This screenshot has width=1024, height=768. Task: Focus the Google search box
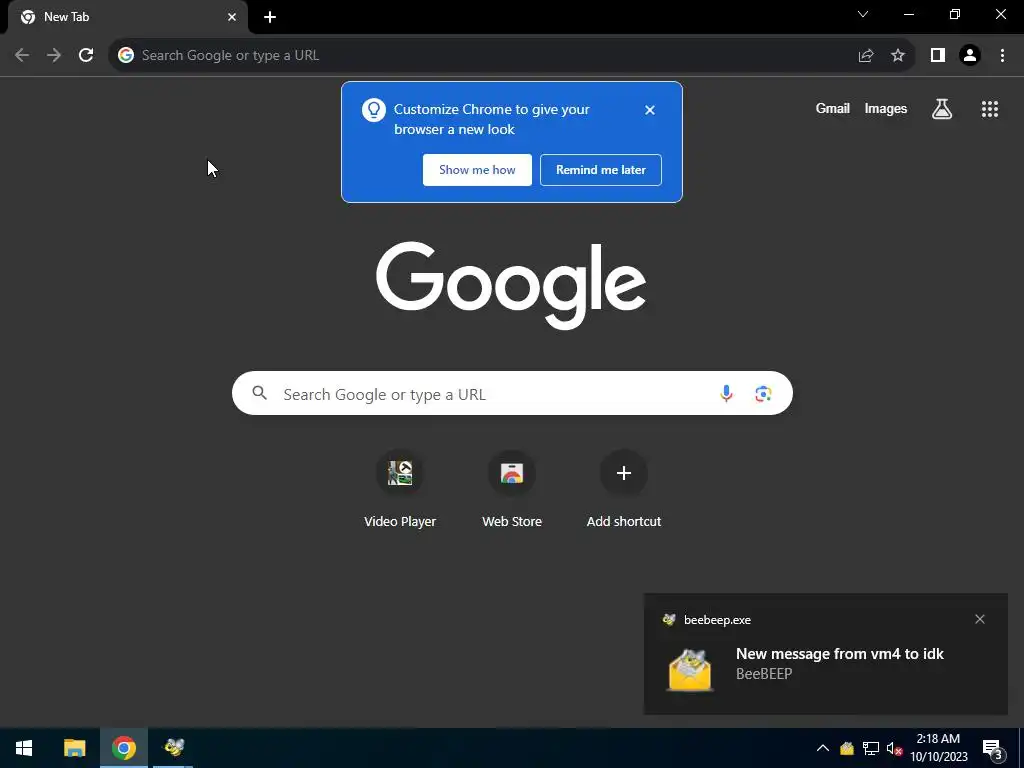pyautogui.click(x=512, y=393)
